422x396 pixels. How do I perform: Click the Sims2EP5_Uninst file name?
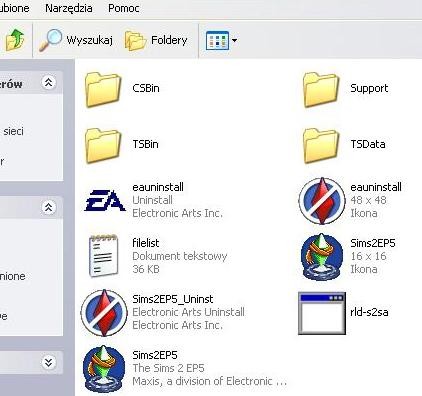click(x=173, y=299)
